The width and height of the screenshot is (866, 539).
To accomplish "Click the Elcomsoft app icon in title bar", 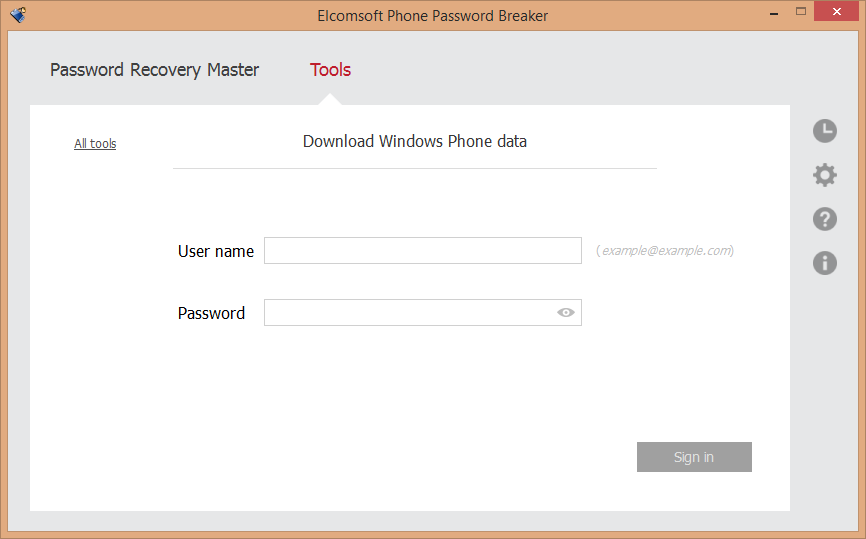I will point(18,14).
